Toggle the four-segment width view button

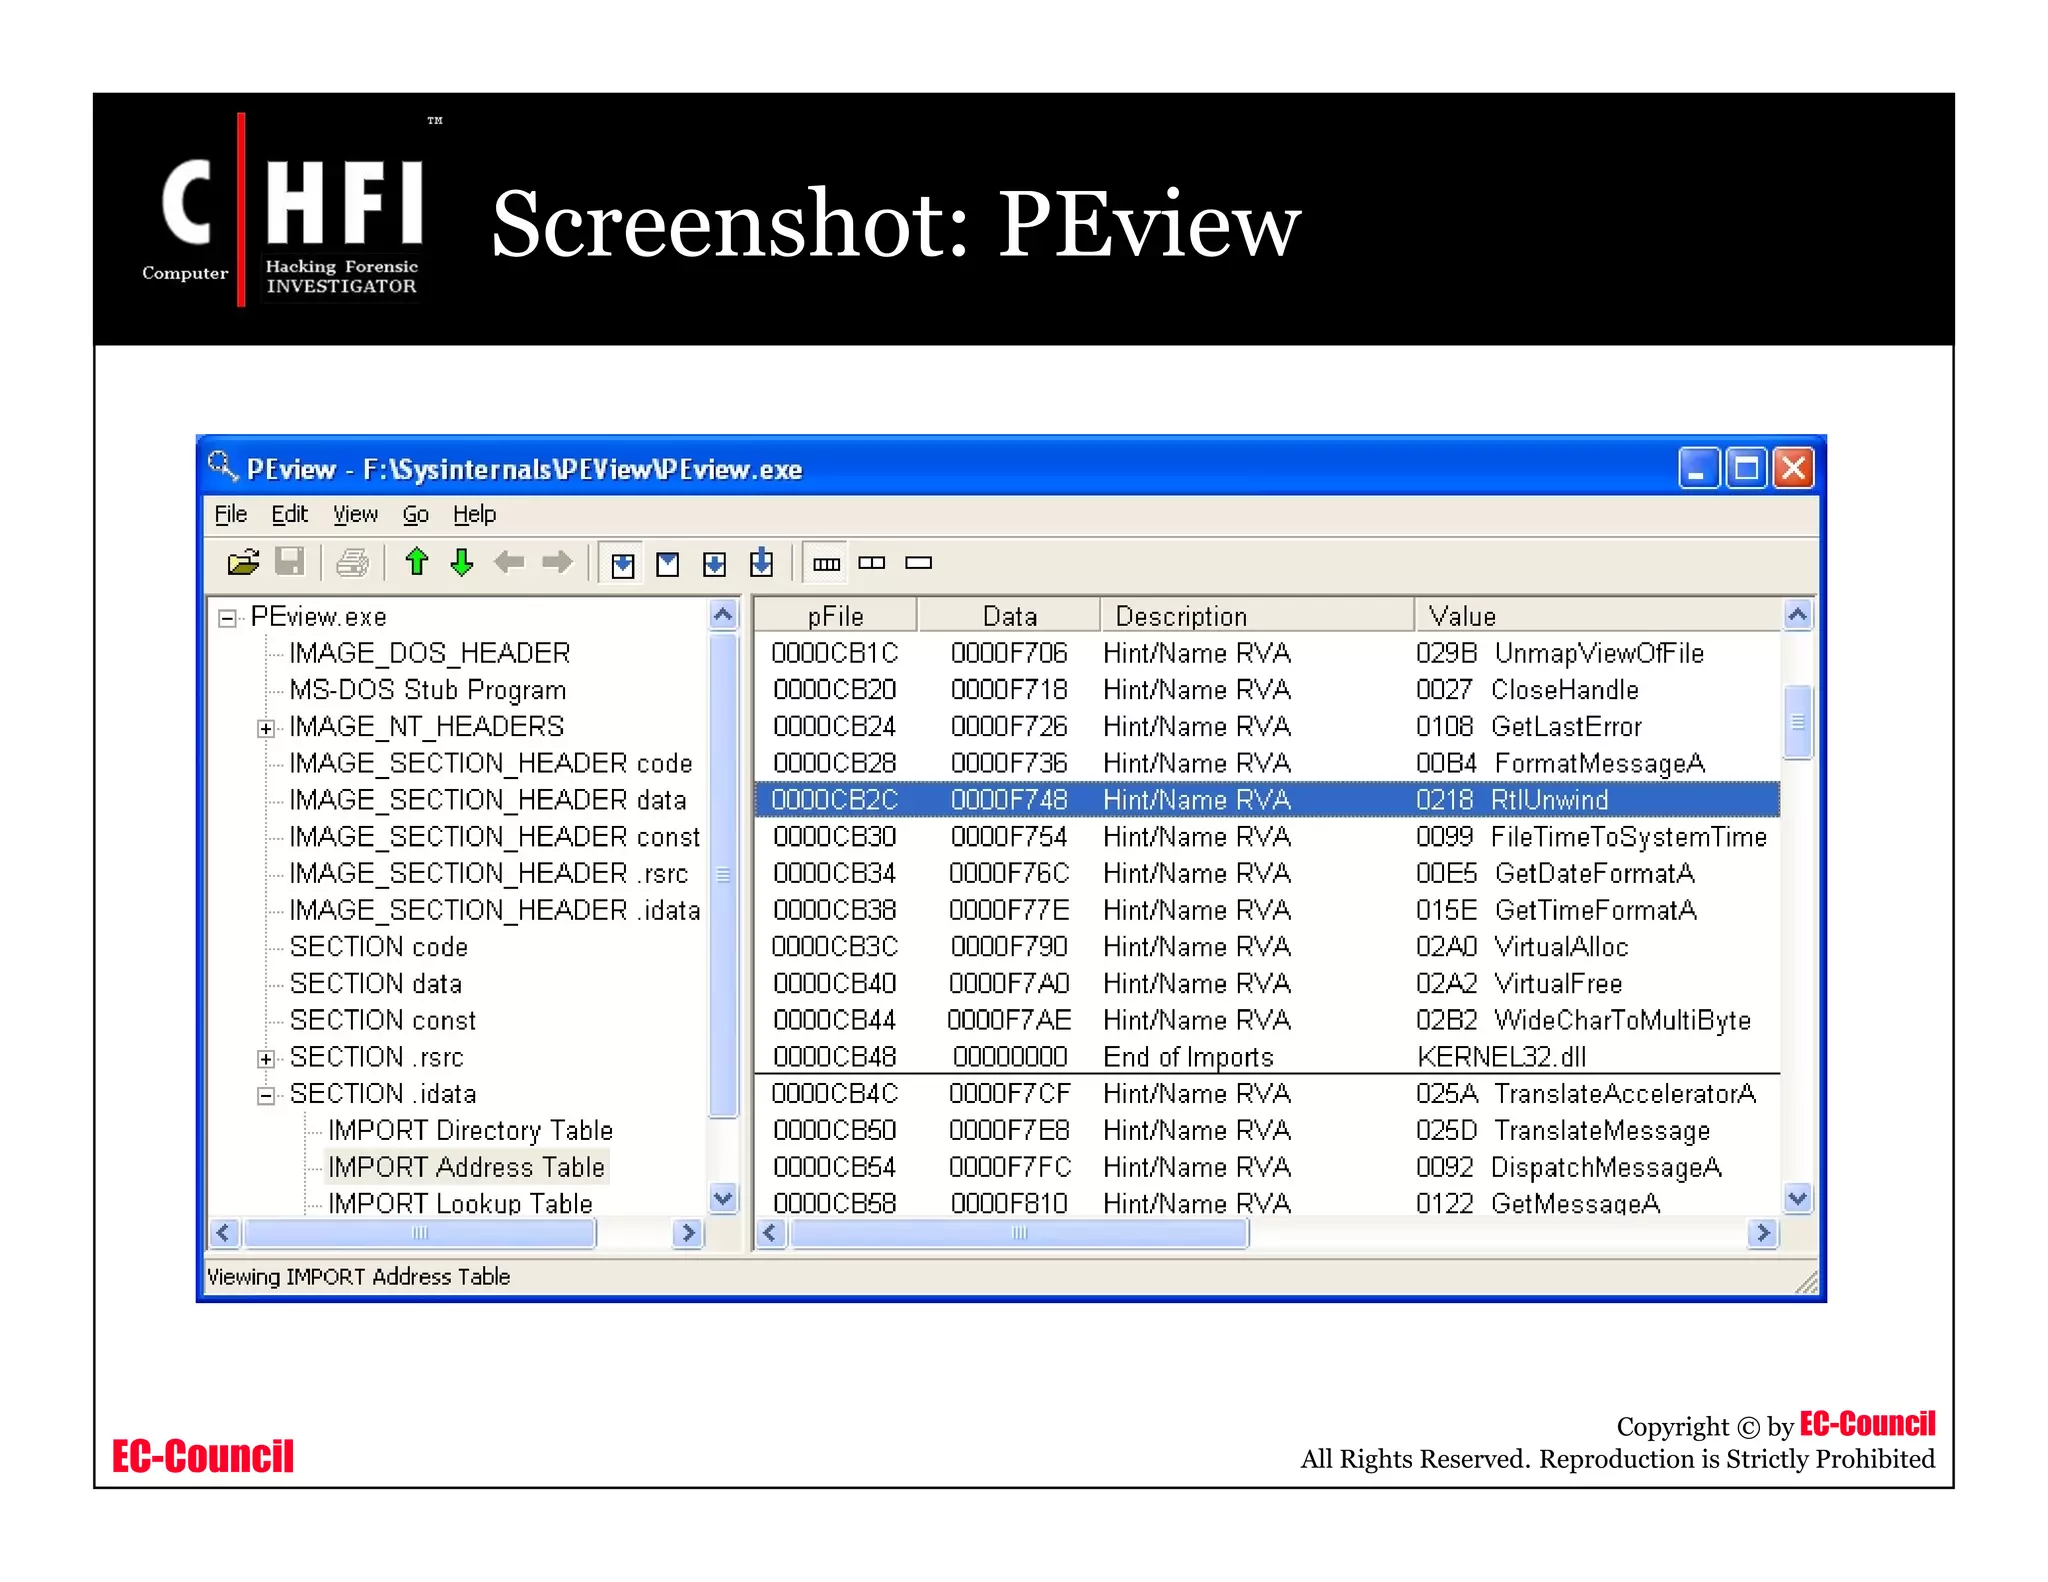coord(826,564)
